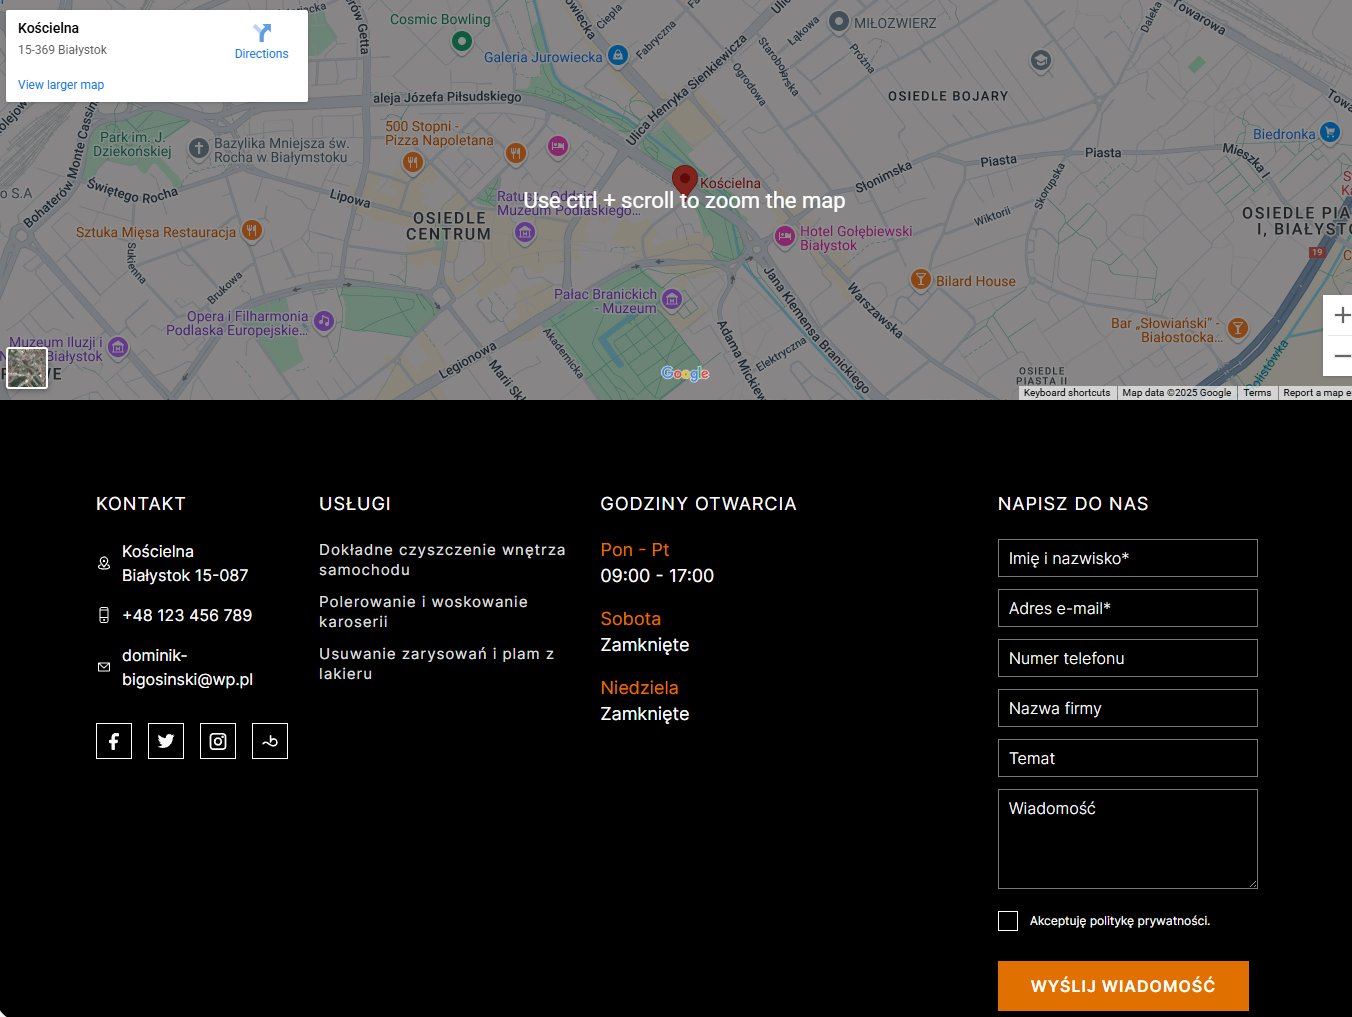Click Cosmic Bowling map marker
The height and width of the screenshot is (1017, 1352).
(461, 41)
